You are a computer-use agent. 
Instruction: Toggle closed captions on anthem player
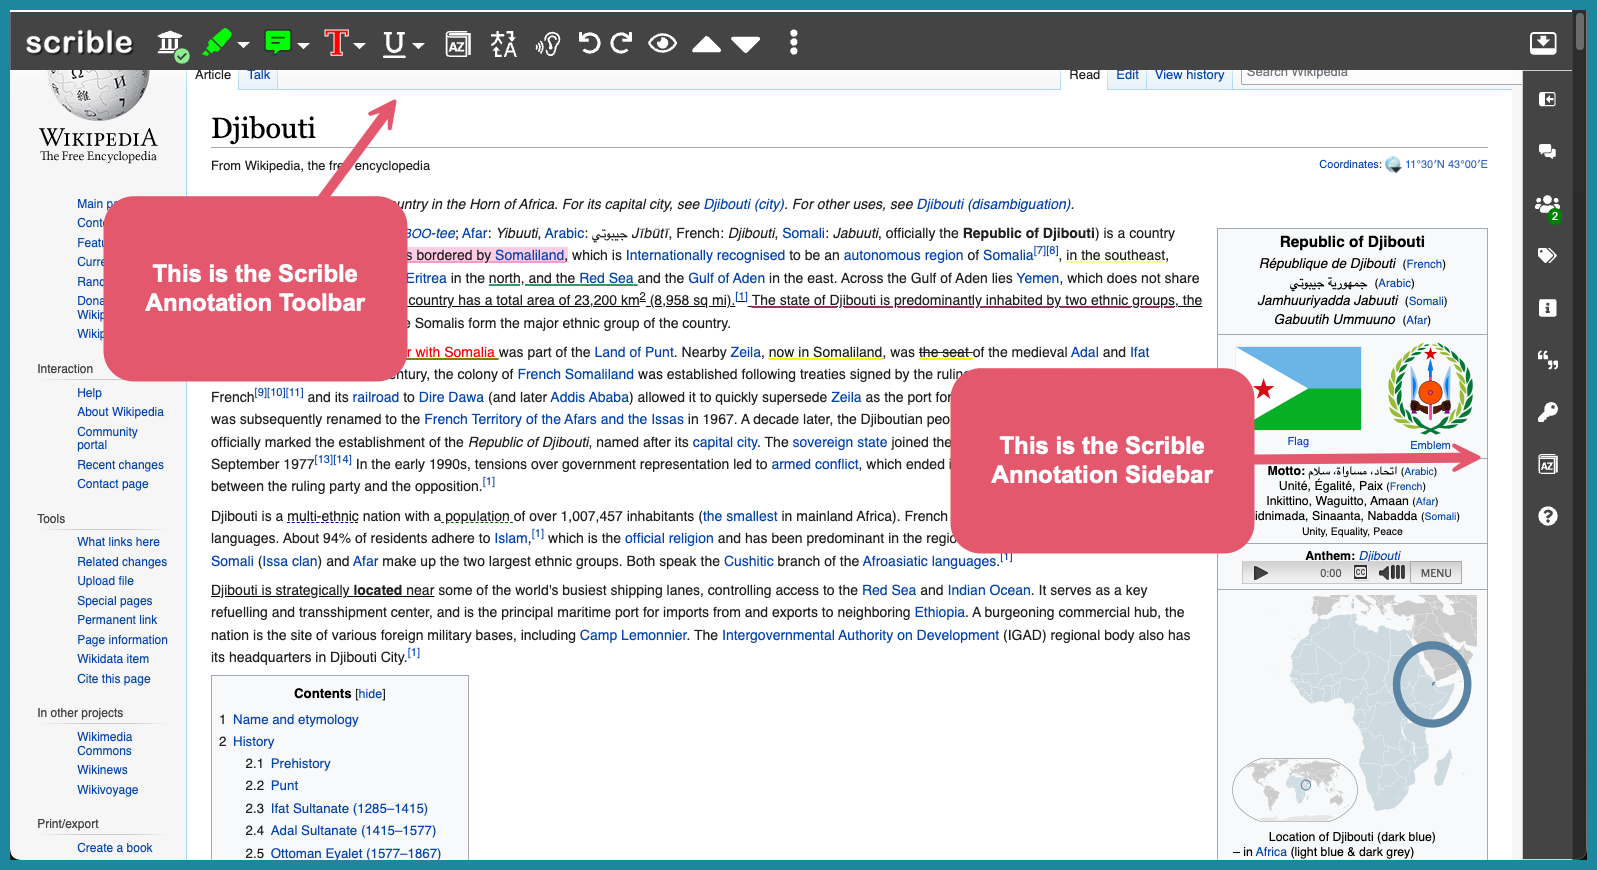[1360, 573]
